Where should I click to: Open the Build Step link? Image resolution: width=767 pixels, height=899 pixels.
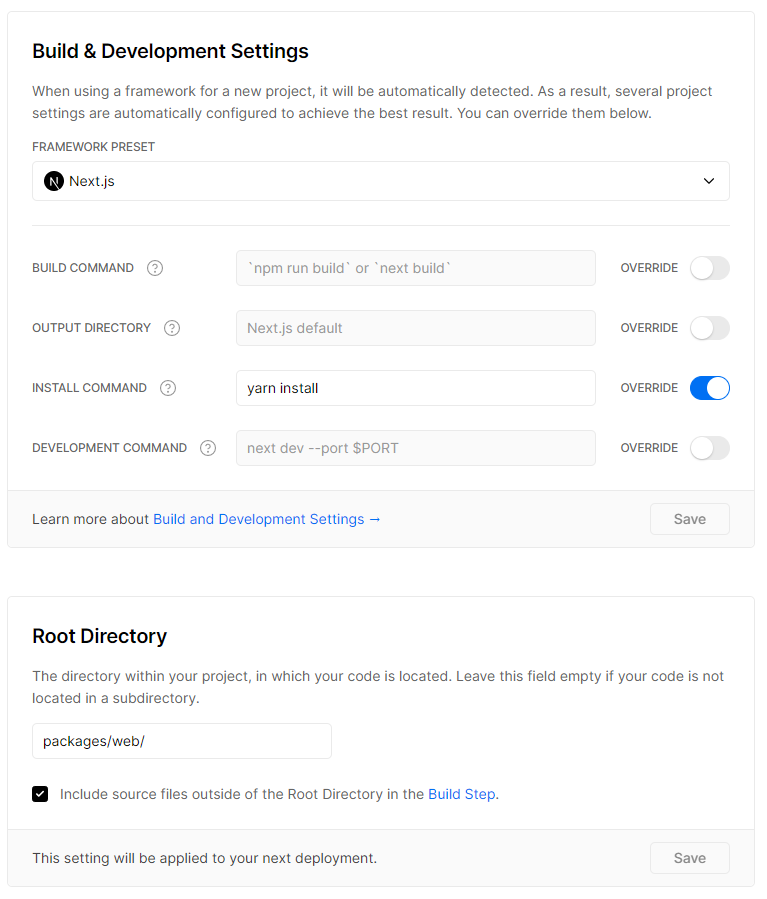461,794
